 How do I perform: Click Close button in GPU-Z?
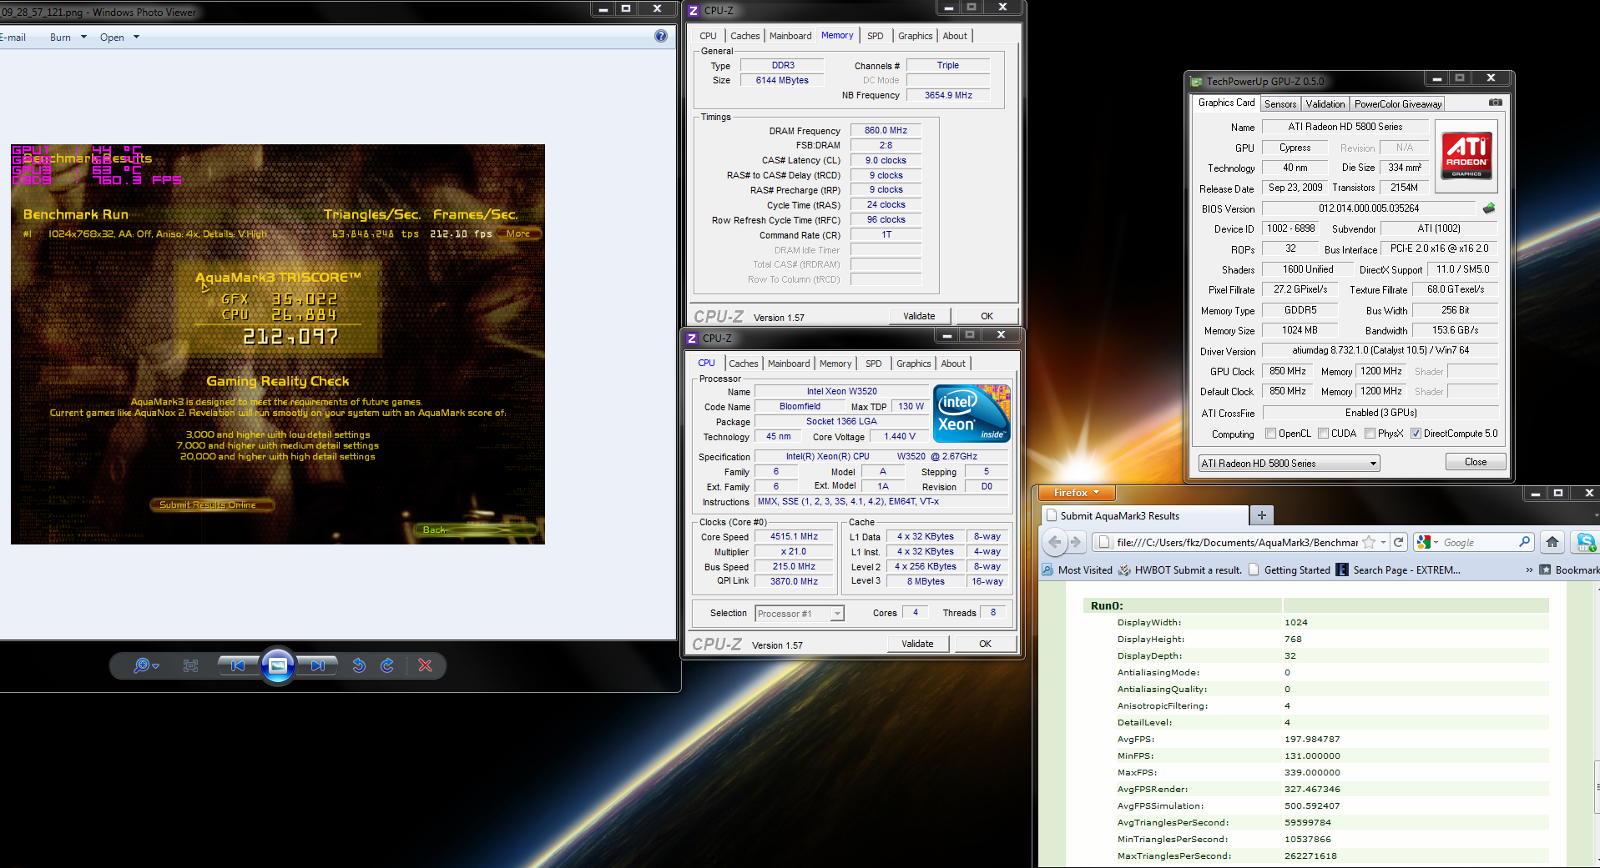click(1475, 462)
